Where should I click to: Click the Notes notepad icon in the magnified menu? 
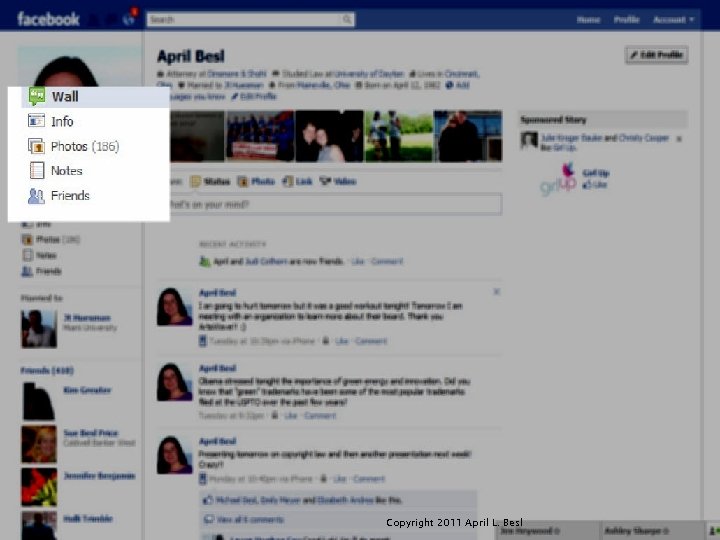[37, 170]
